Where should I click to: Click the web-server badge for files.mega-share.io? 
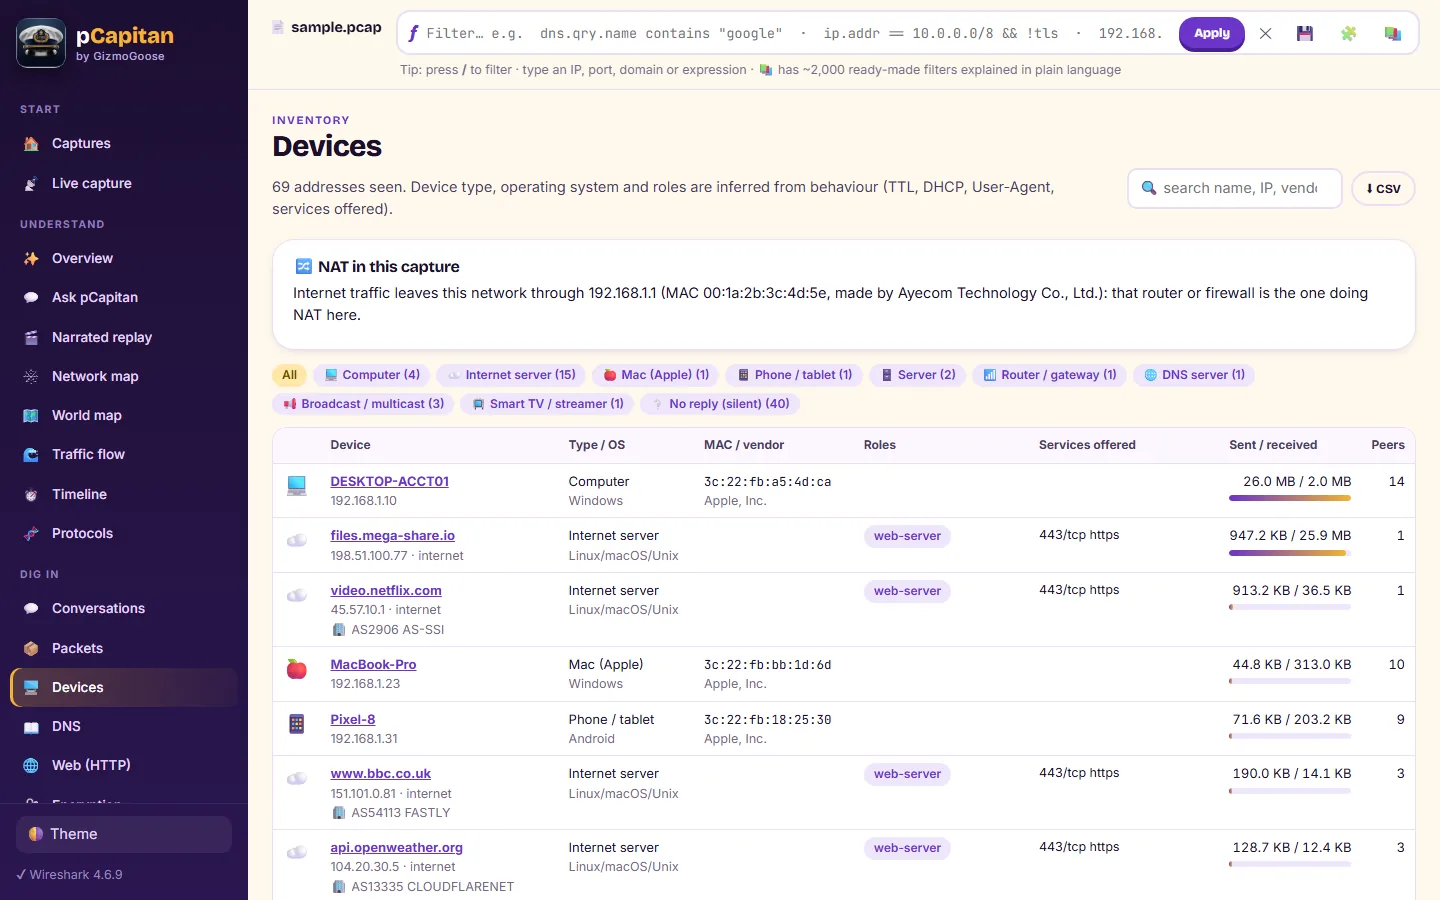coord(907,537)
